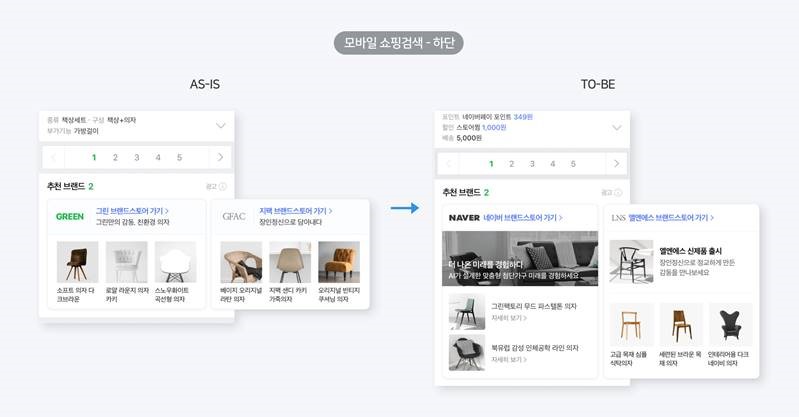Open the 지팩 샌디 카키 chair thumbnail
The image size is (799, 417).
click(290, 262)
